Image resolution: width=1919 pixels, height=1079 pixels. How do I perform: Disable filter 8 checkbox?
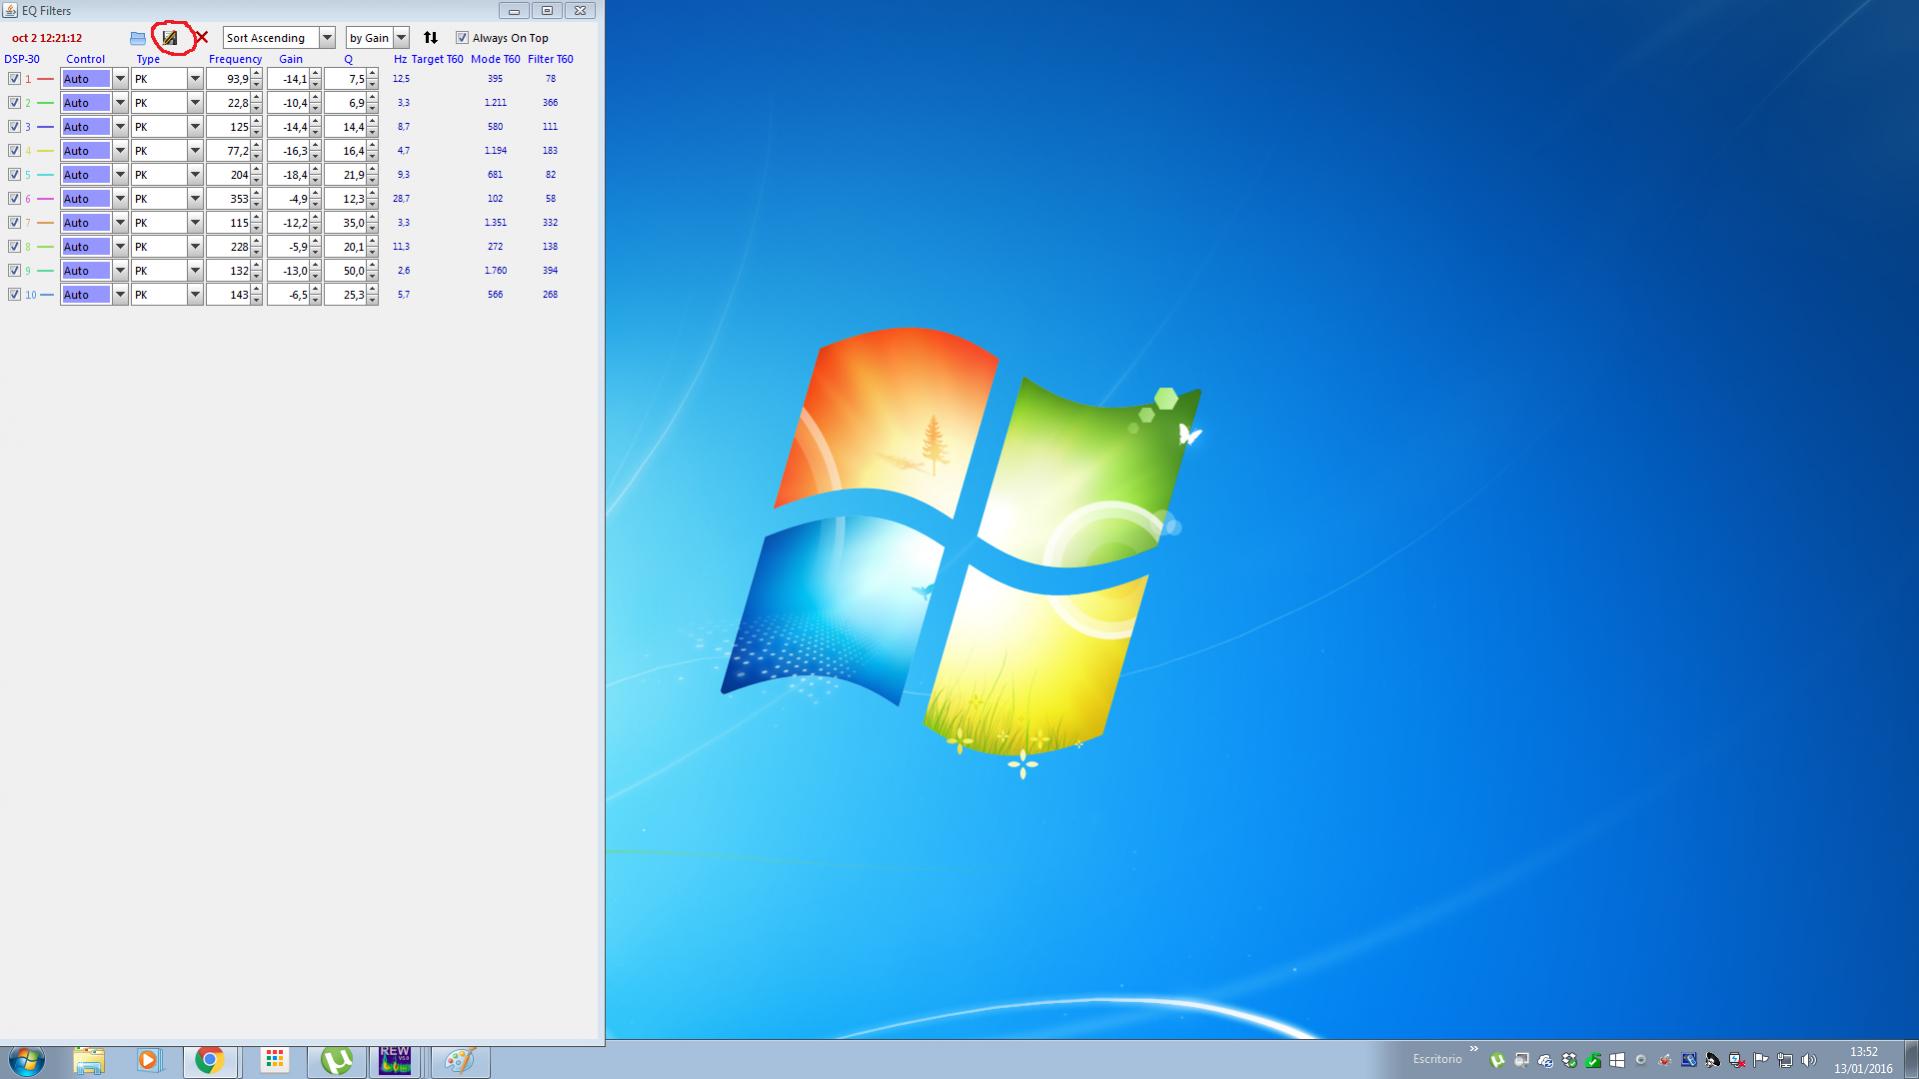point(14,247)
